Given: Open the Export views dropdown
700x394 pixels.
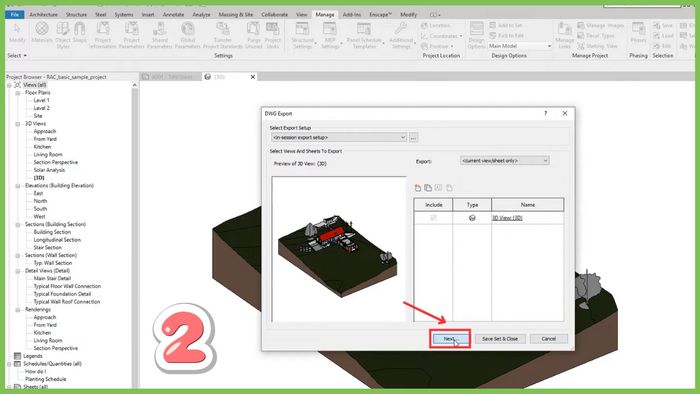Looking at the screenshot, I should point(504,160).
